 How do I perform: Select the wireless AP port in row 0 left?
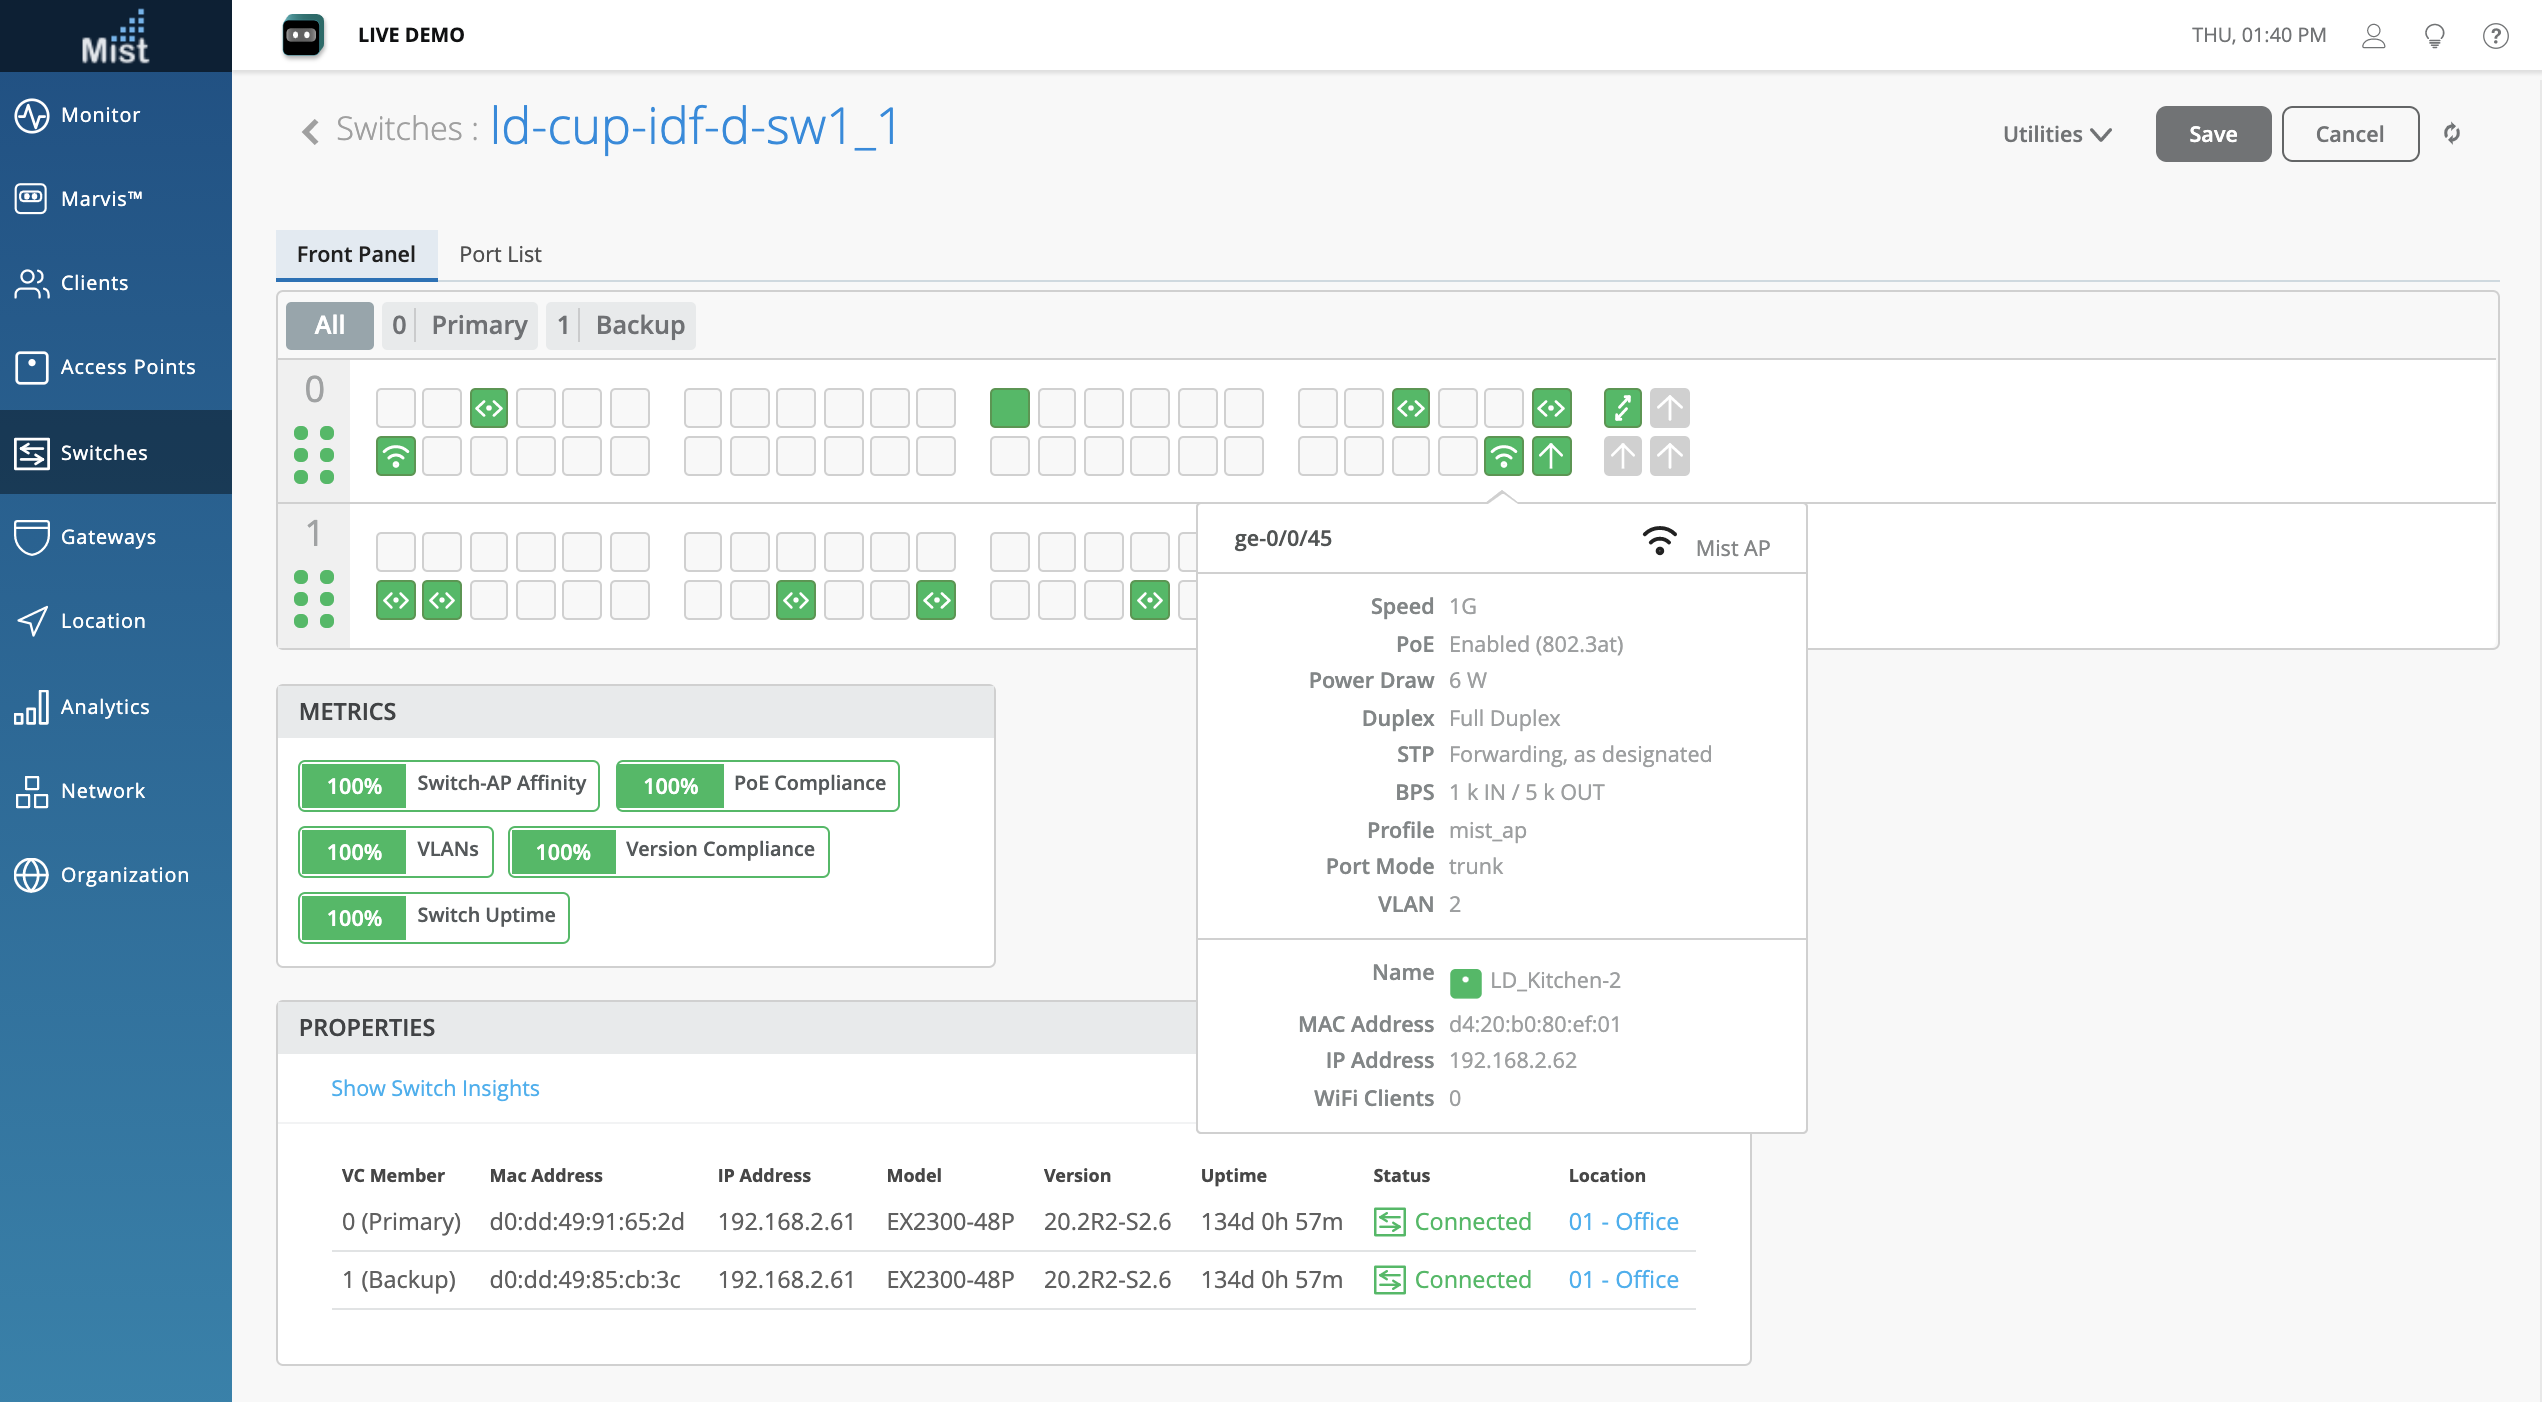coord(396,456)
